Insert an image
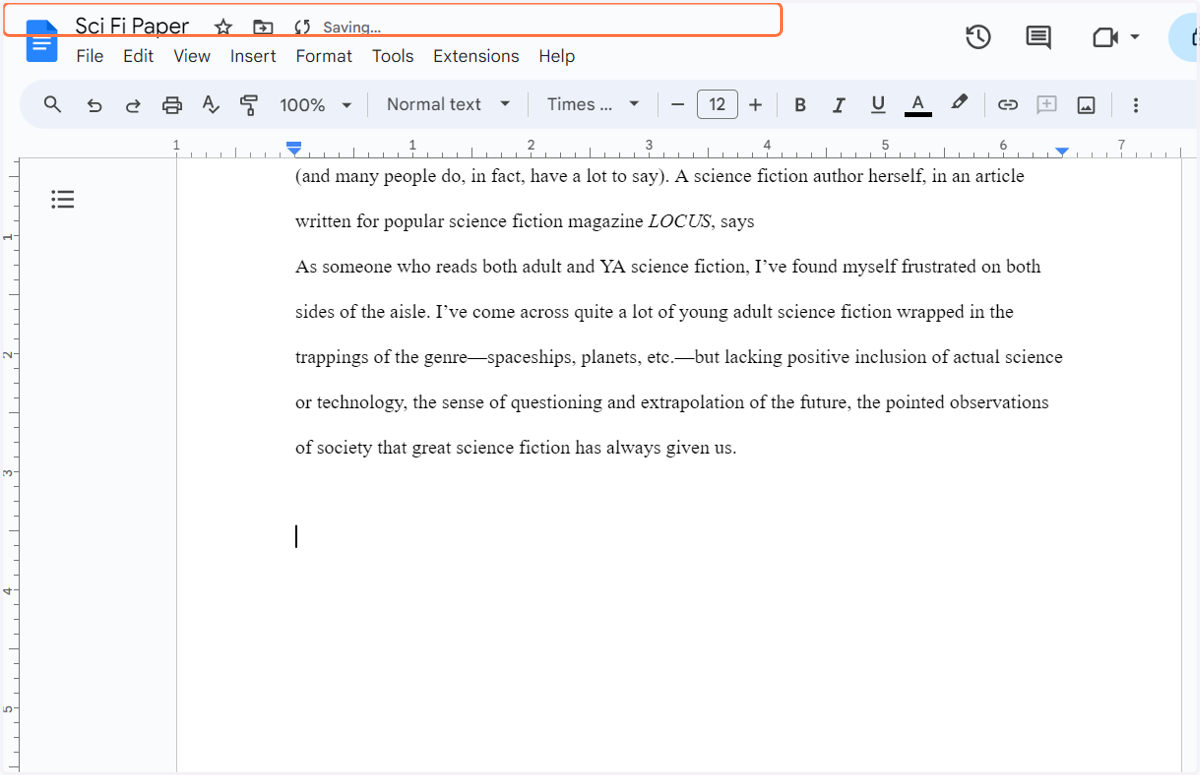 point(1086,104)
